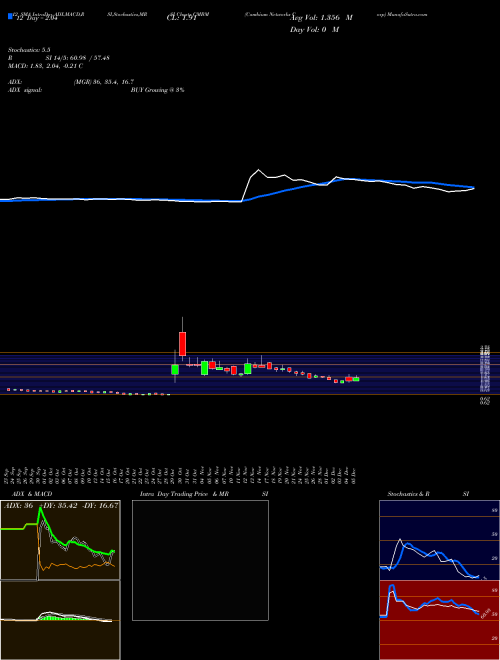Click the 'SI 14/3: 60.98 / 57.48' value
500x660 pixels.
[77, 58]
